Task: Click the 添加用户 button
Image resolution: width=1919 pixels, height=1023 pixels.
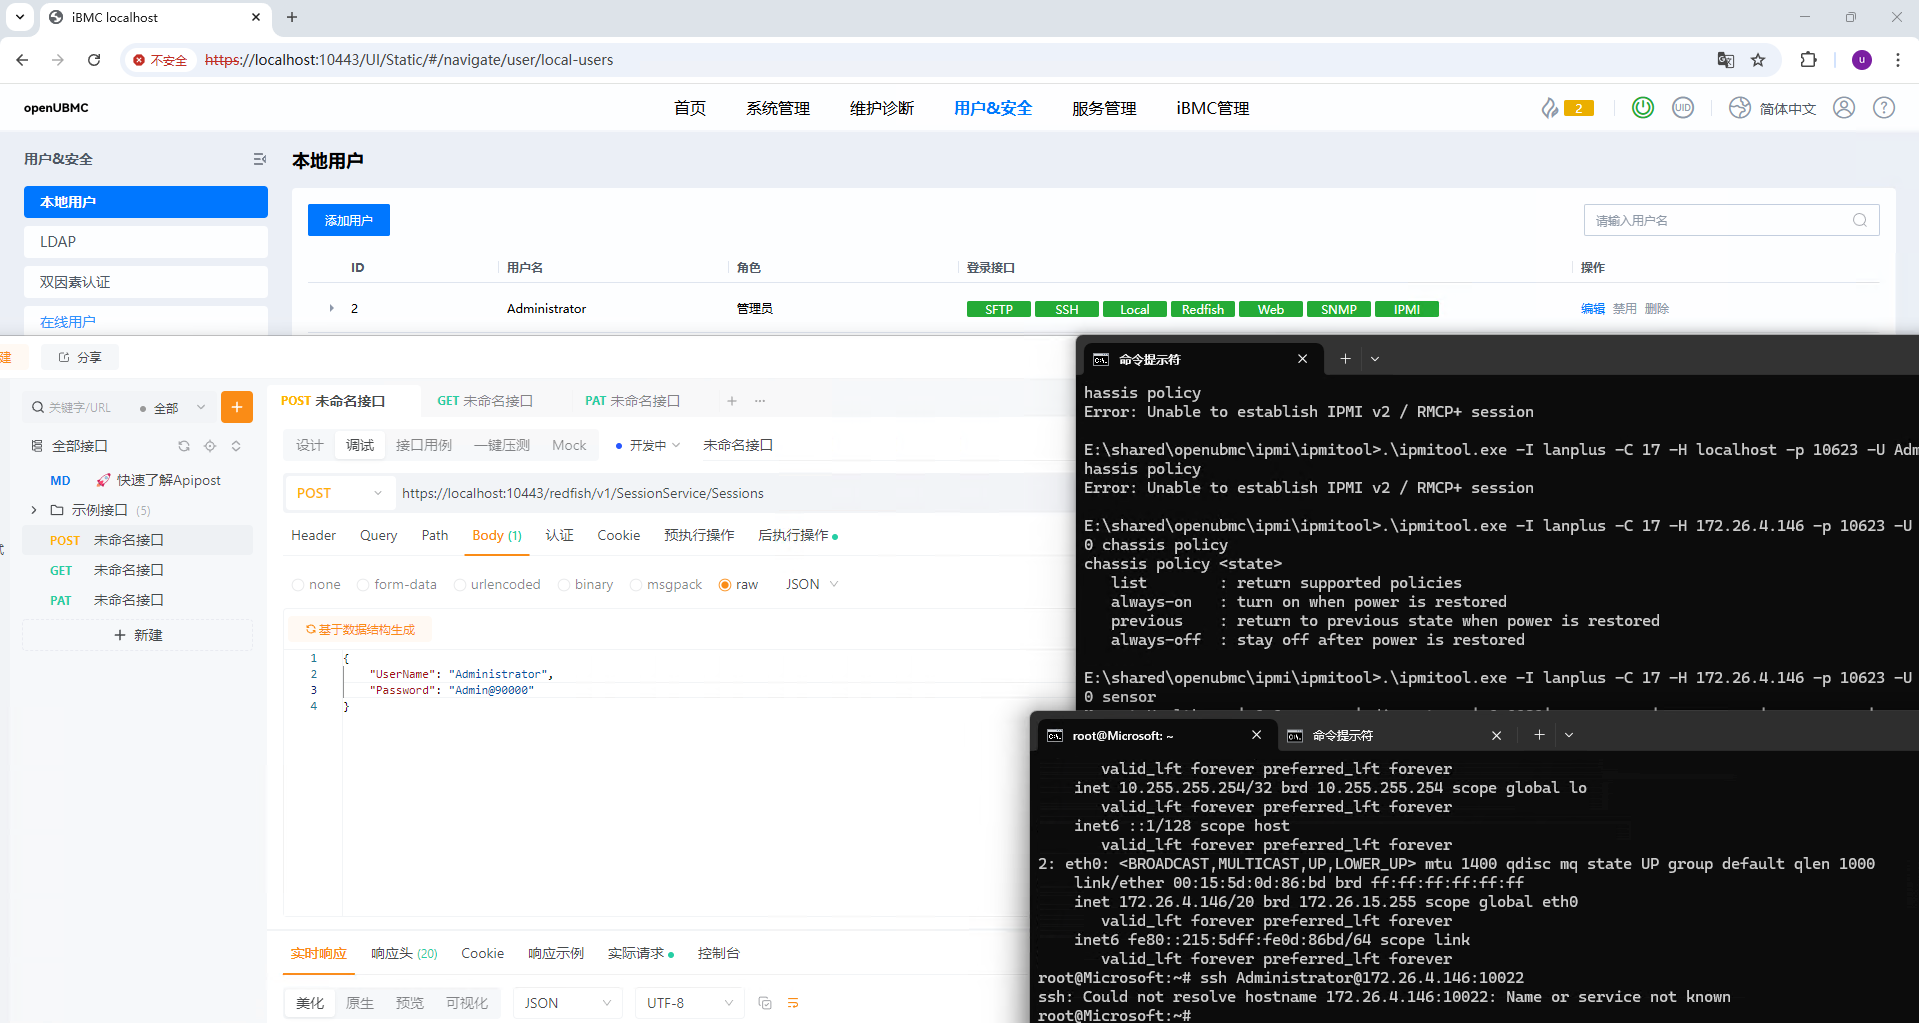Action: (348, 220)
